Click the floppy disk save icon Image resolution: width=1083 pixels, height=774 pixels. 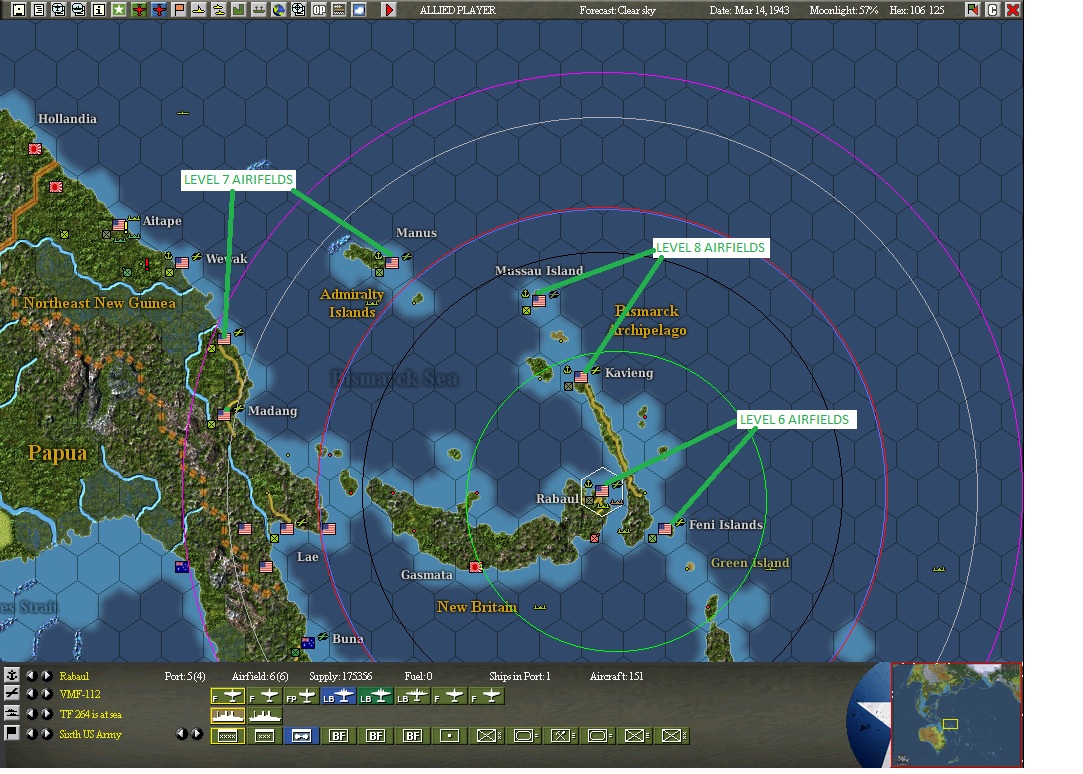tap(19, 10)
